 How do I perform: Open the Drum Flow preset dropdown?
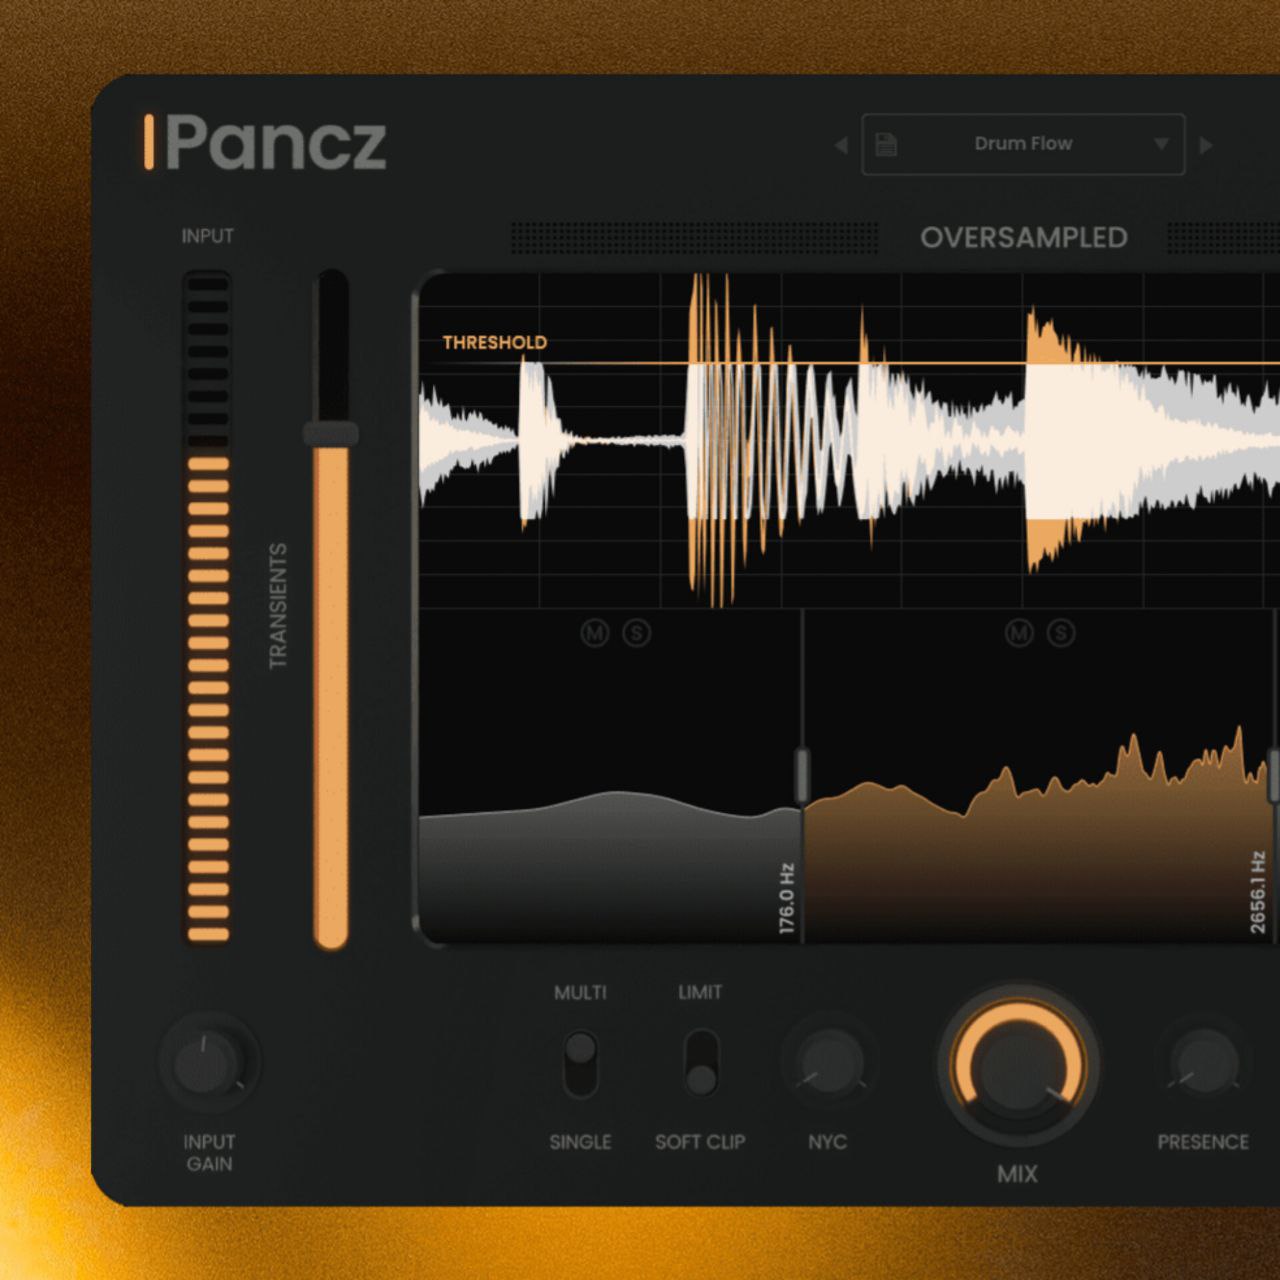coord(1161,144)
